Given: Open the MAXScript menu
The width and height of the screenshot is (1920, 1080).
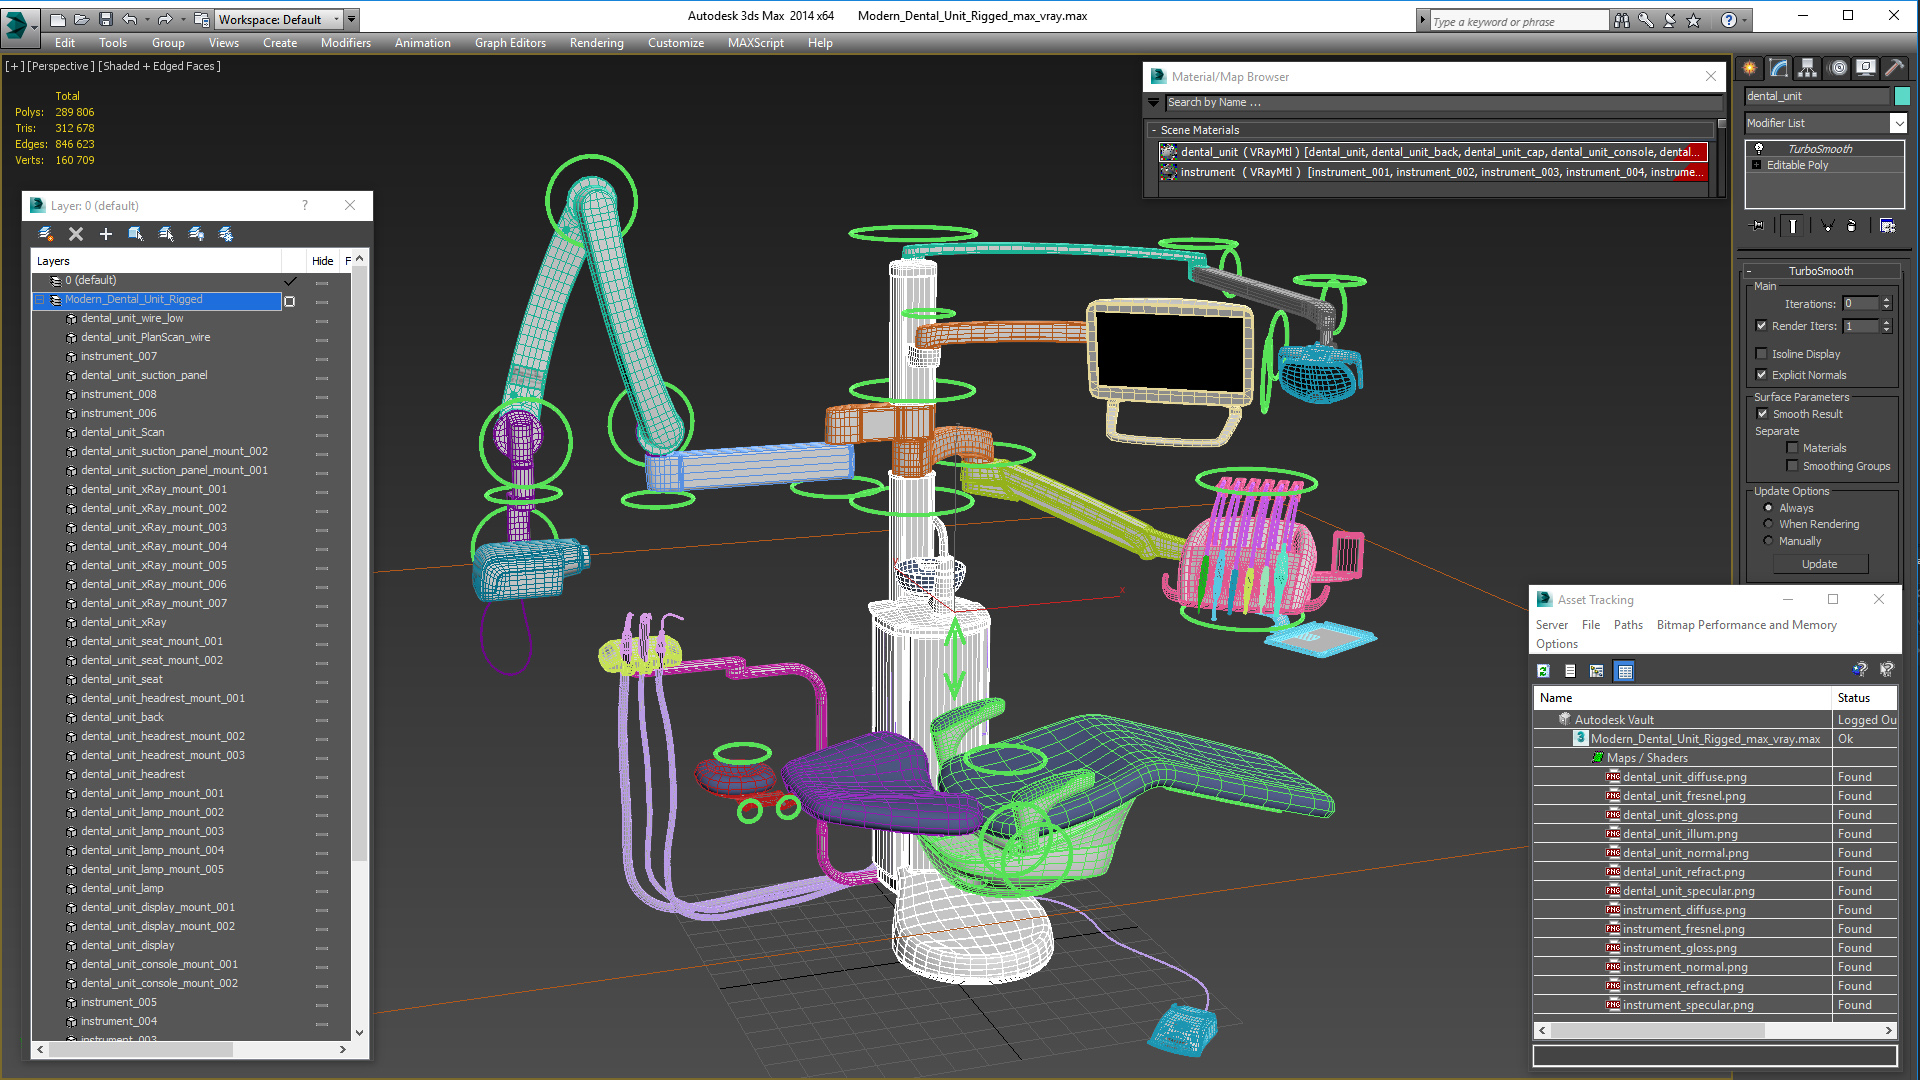Looking at the screenshot, I should [756, 43].
